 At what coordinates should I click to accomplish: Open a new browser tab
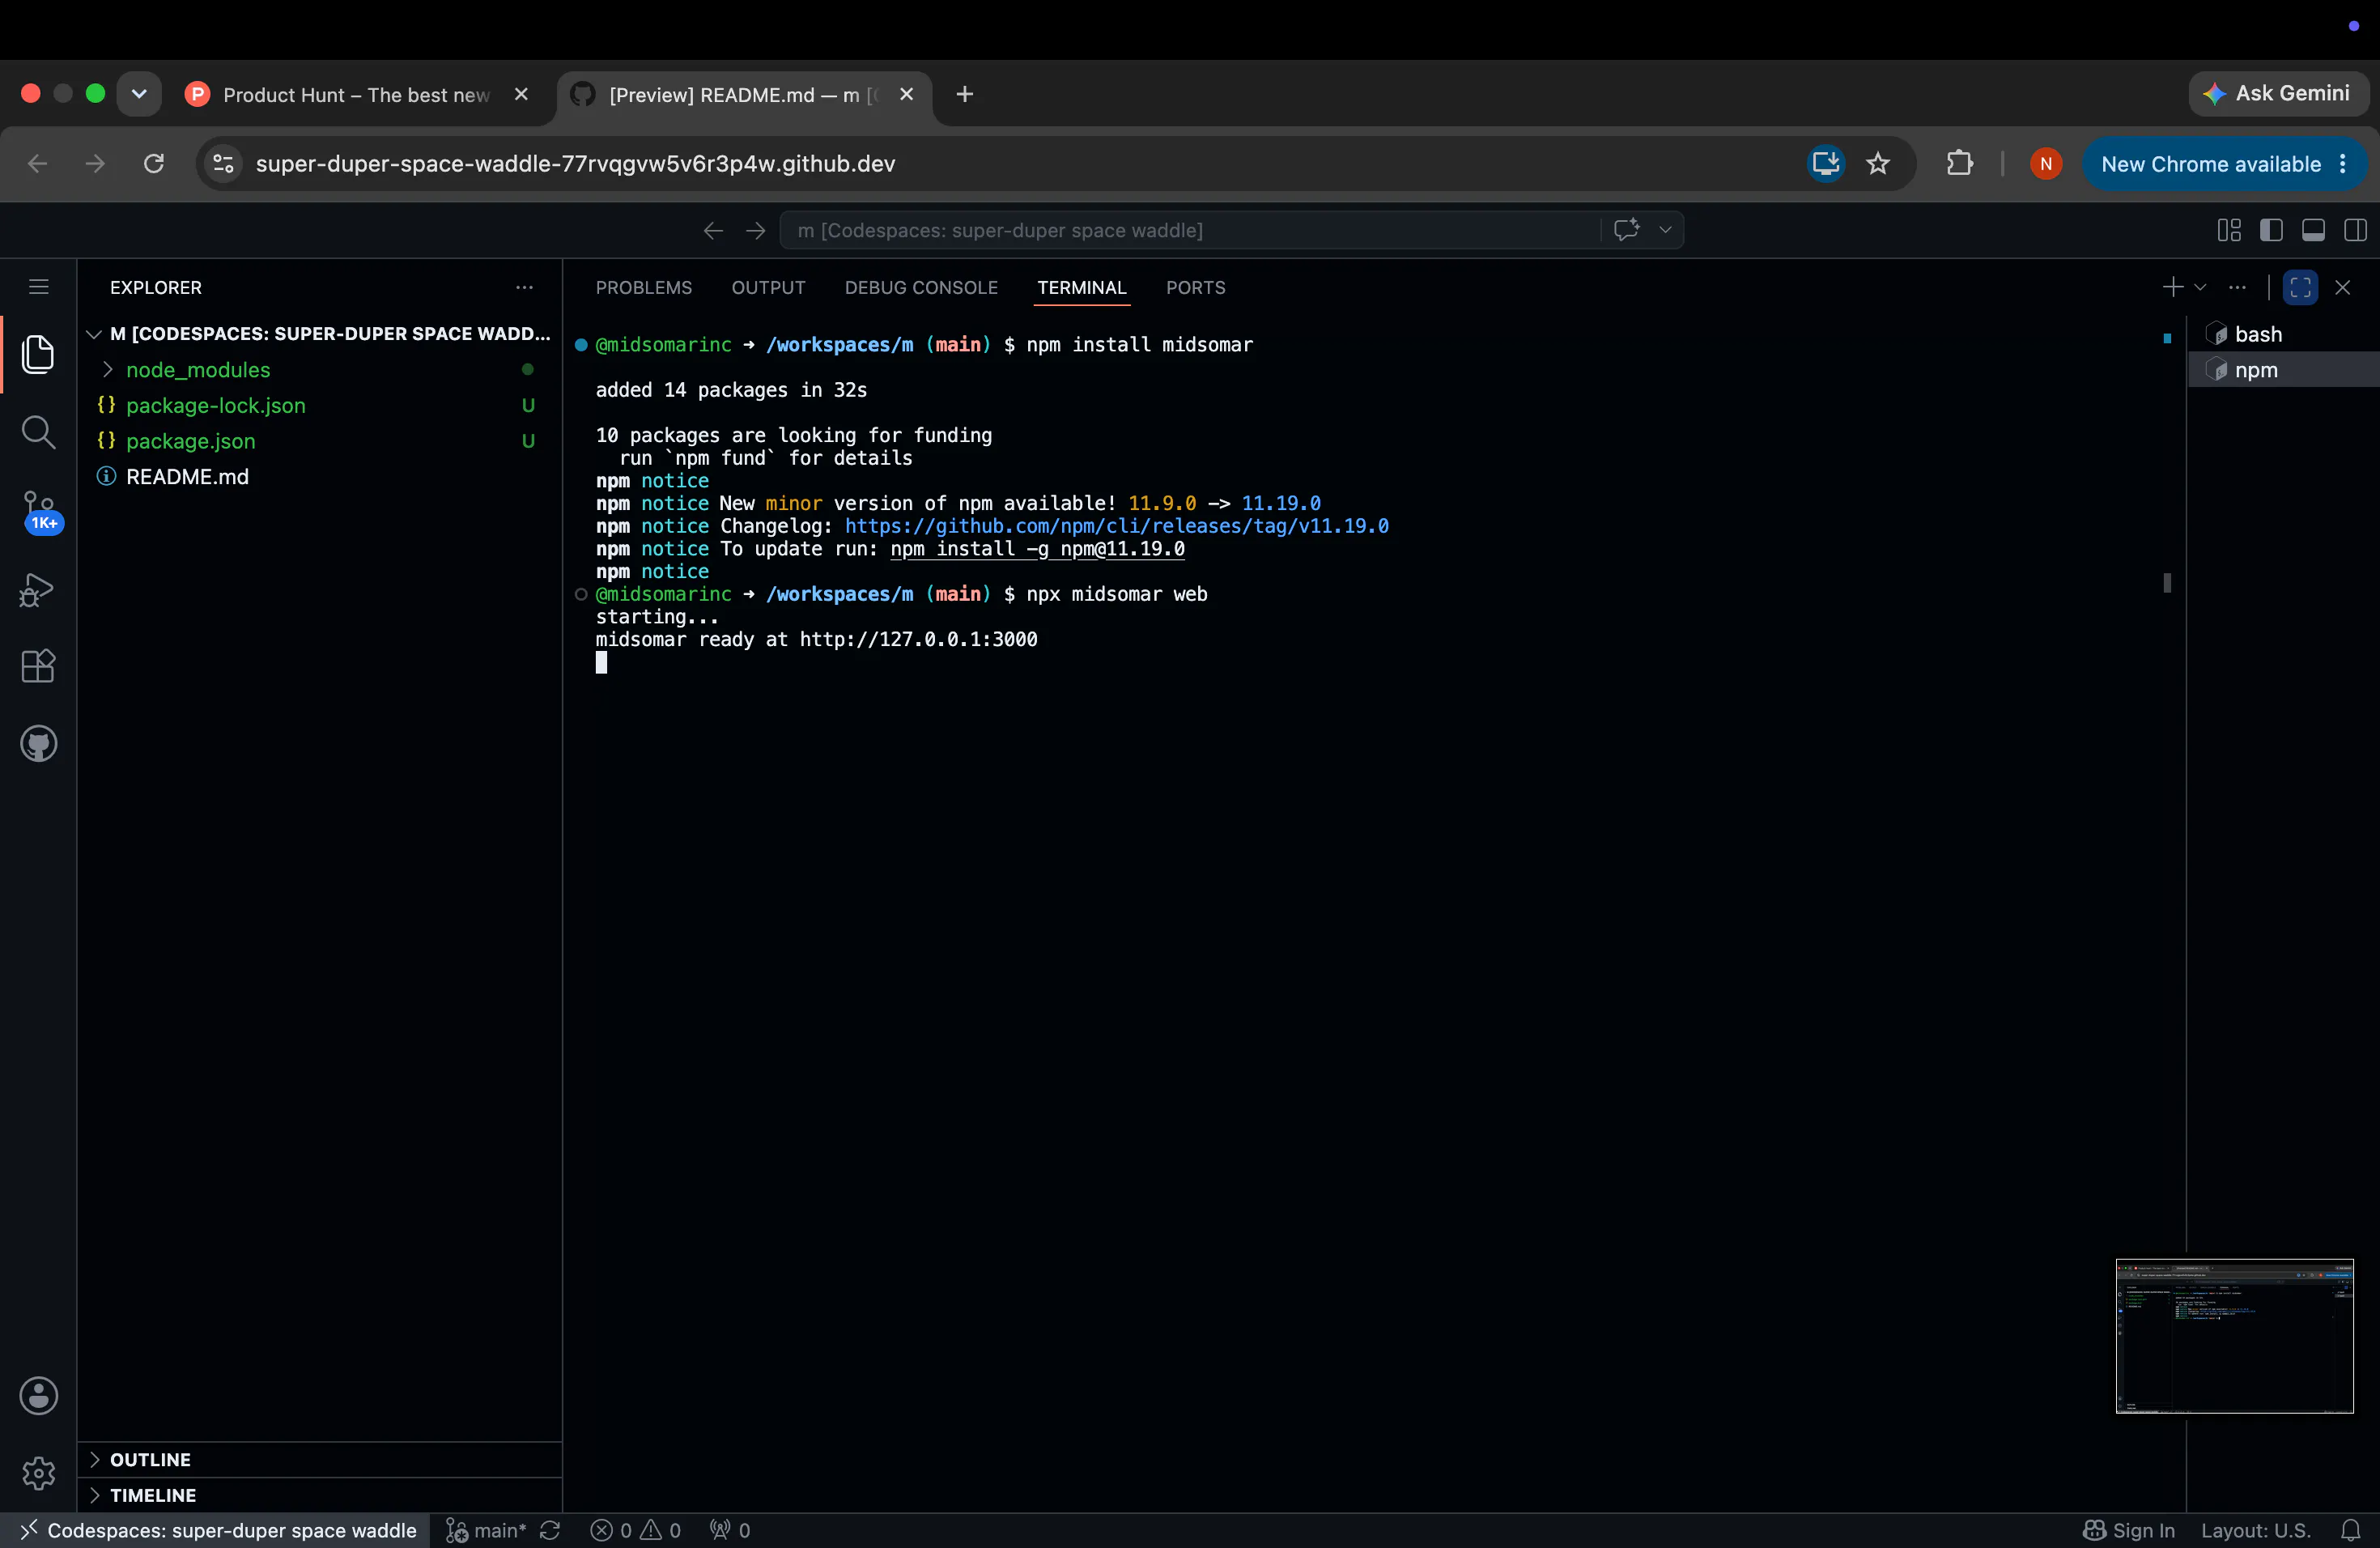point(964,94)
